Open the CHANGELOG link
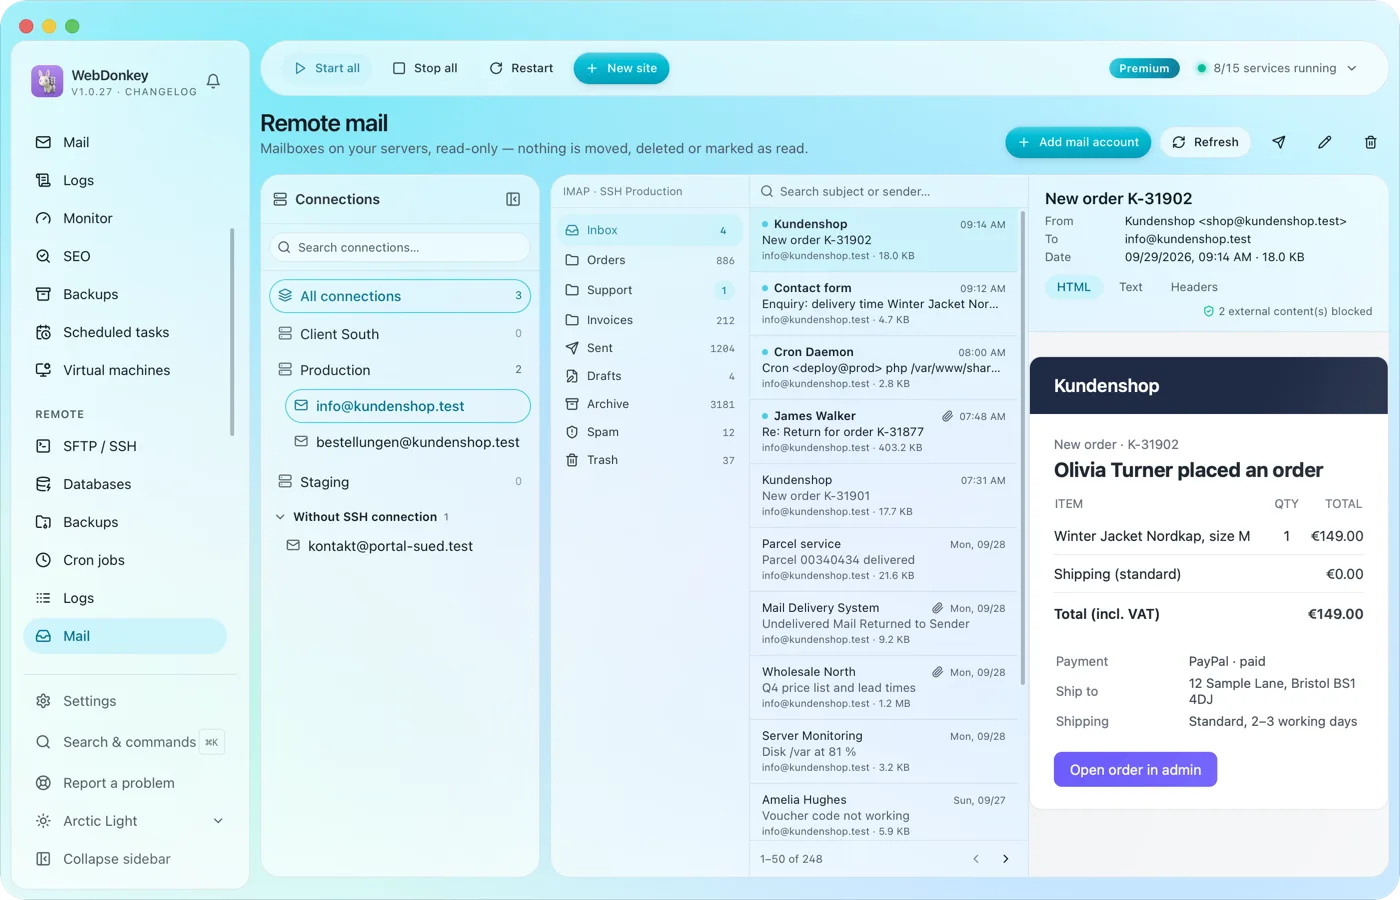Image resolution: width=1400 pixels, height=900 pixels. (x=161, y=92)
